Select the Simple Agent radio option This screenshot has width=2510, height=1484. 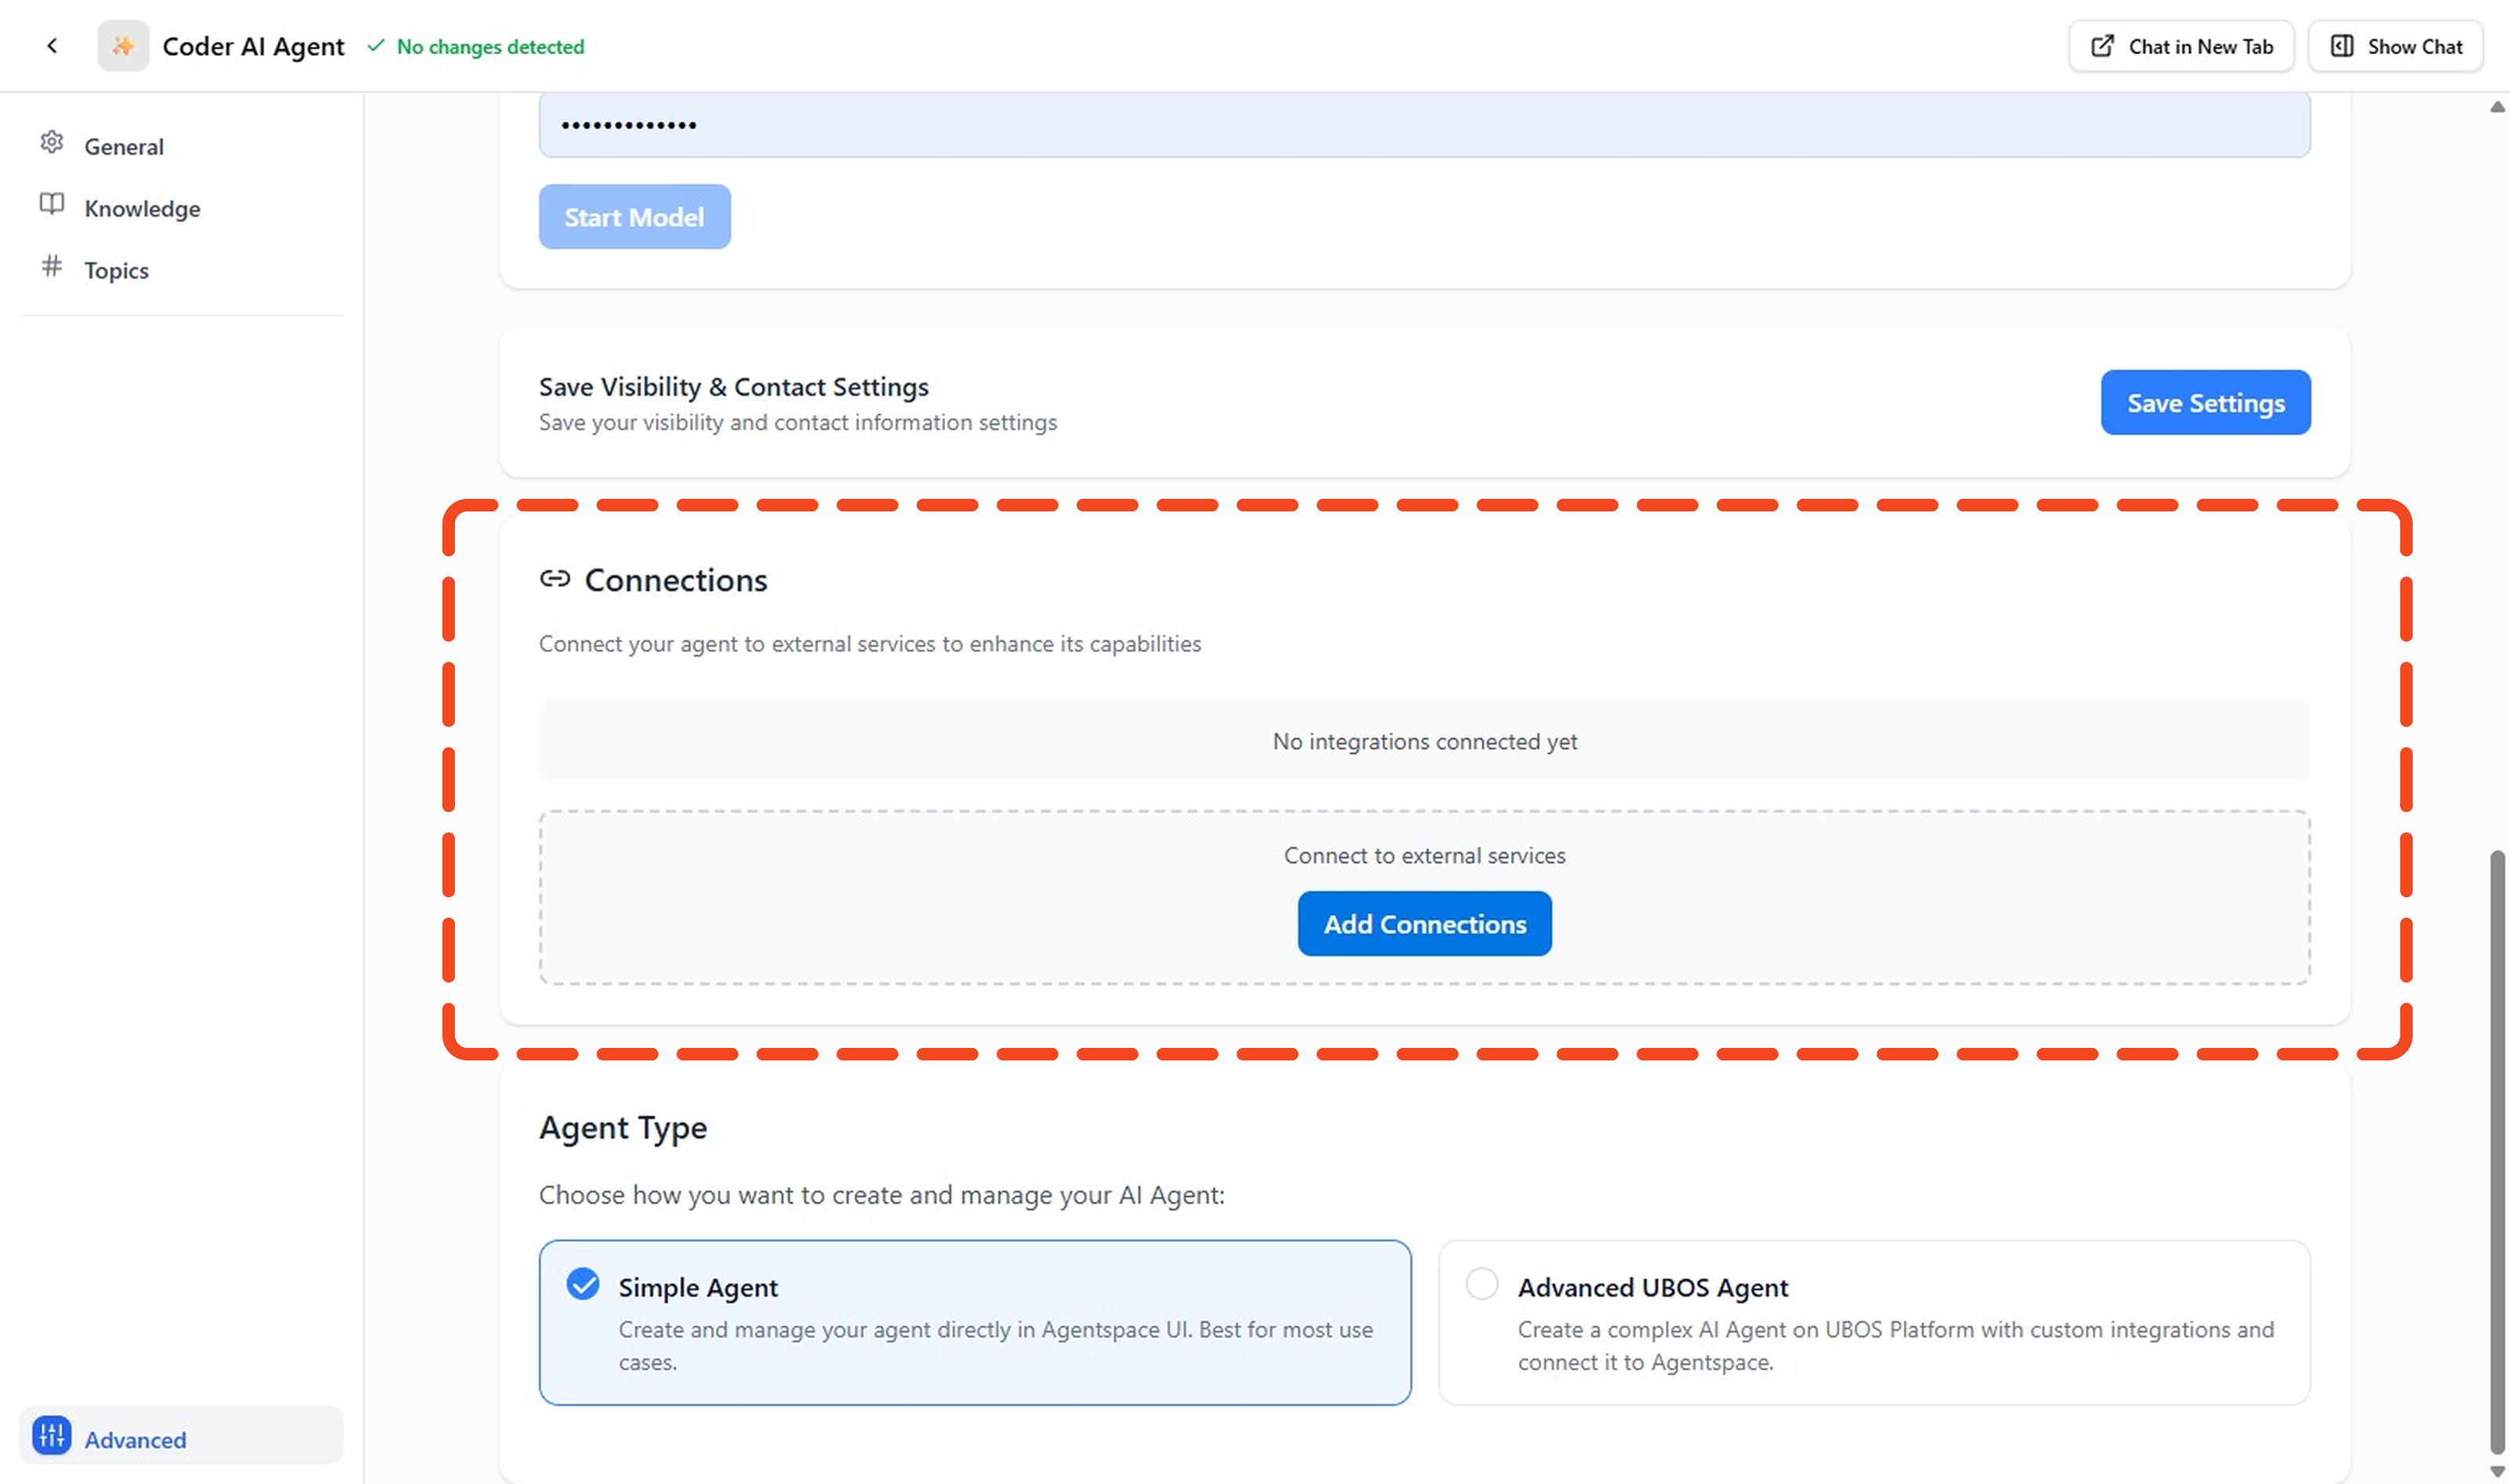583,1284
